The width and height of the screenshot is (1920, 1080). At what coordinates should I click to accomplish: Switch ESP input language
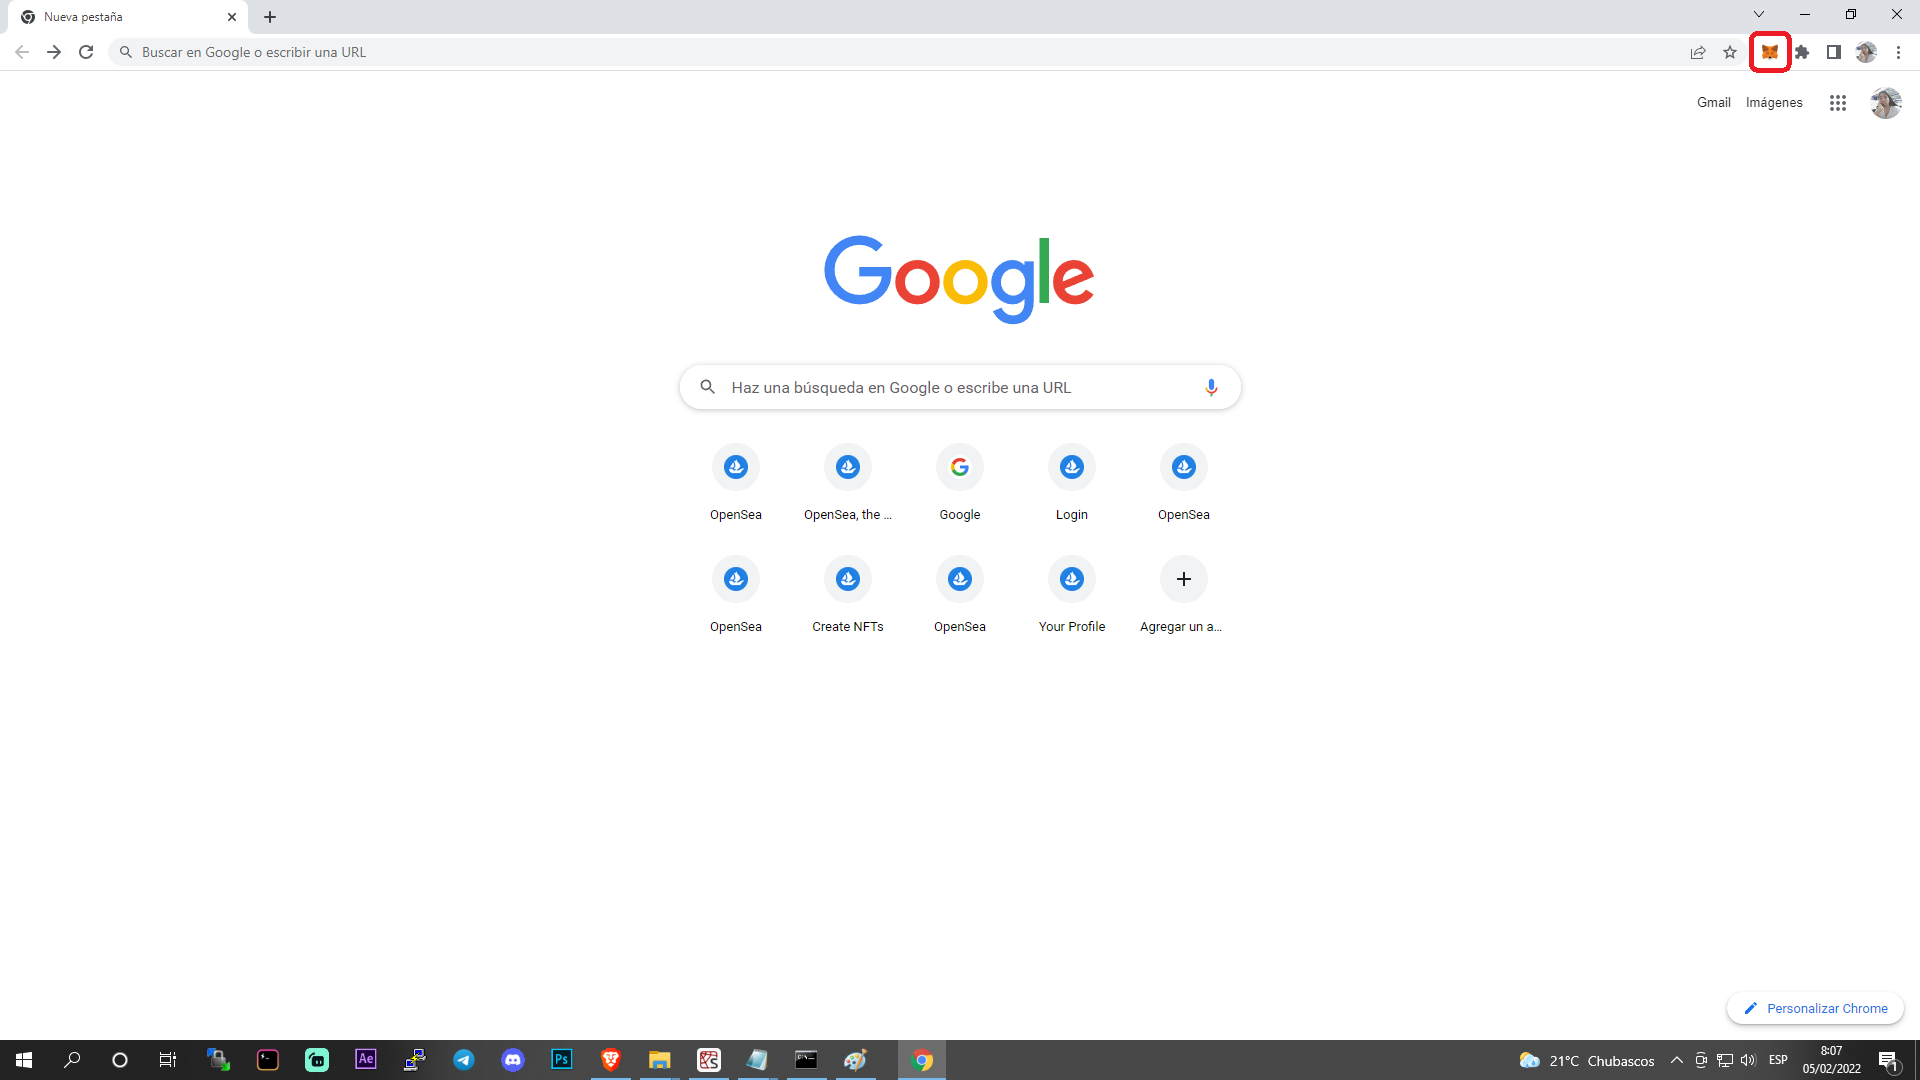point(1778,1060)
